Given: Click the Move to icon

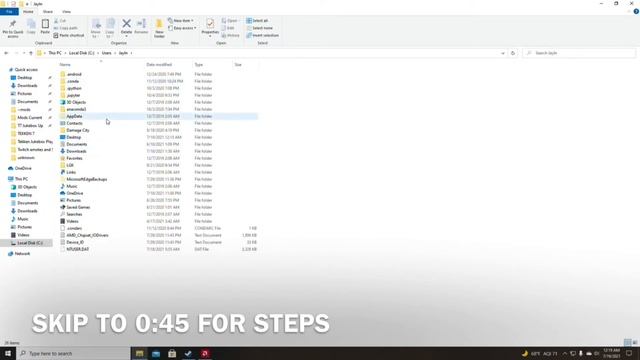Looking at the screenshot, I should pyautogui.click(x=96, y=23).
